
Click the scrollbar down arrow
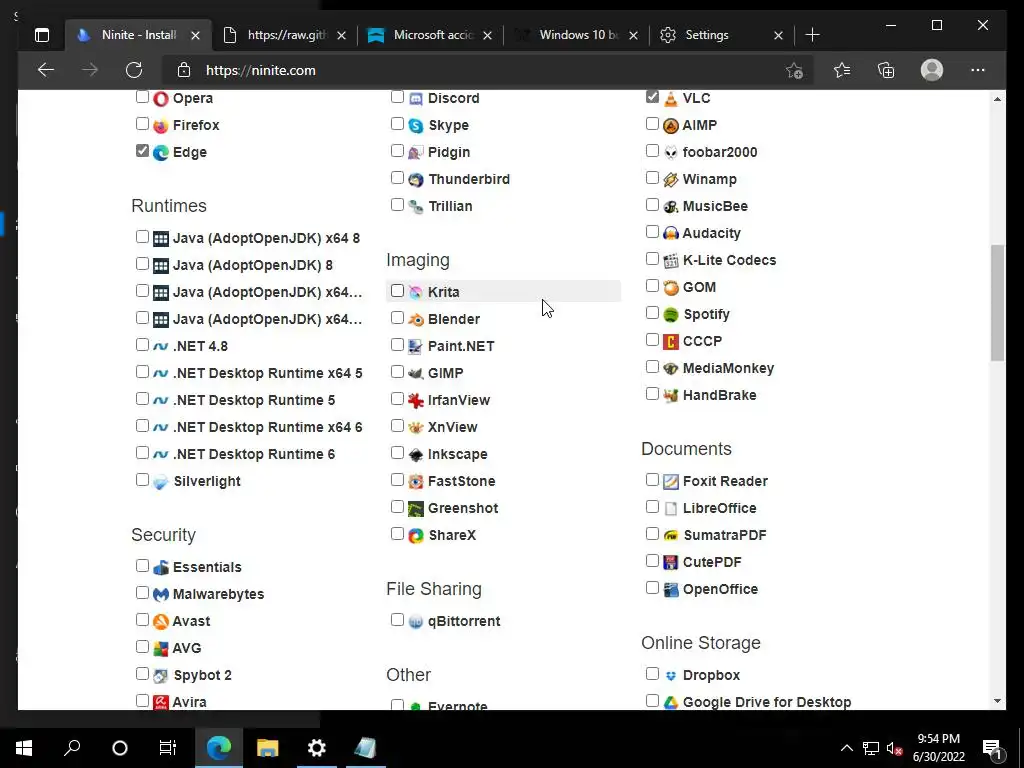pyautogui.click(x=997, y=701)
